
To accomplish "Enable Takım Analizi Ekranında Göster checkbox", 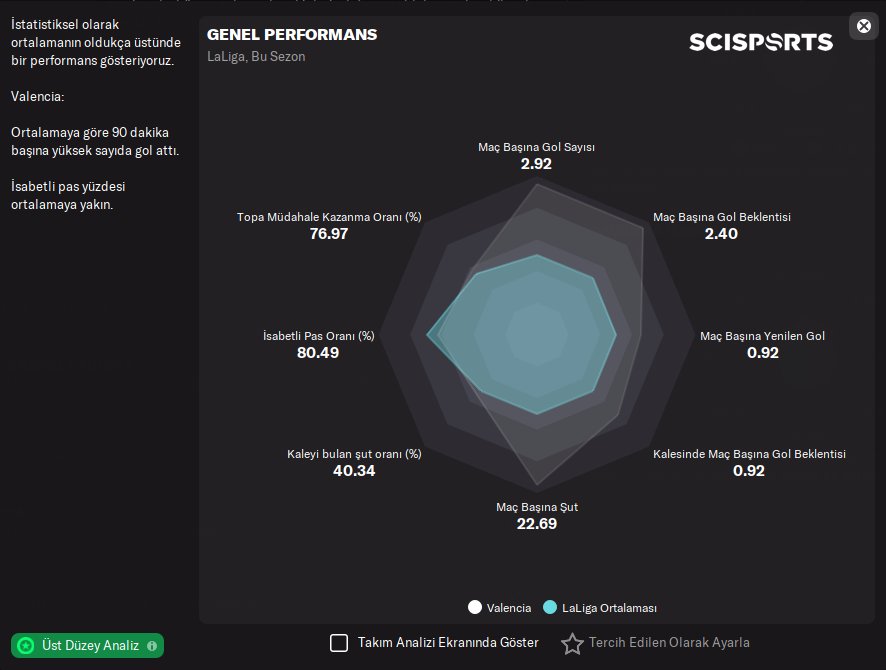I will pos(339,643).
